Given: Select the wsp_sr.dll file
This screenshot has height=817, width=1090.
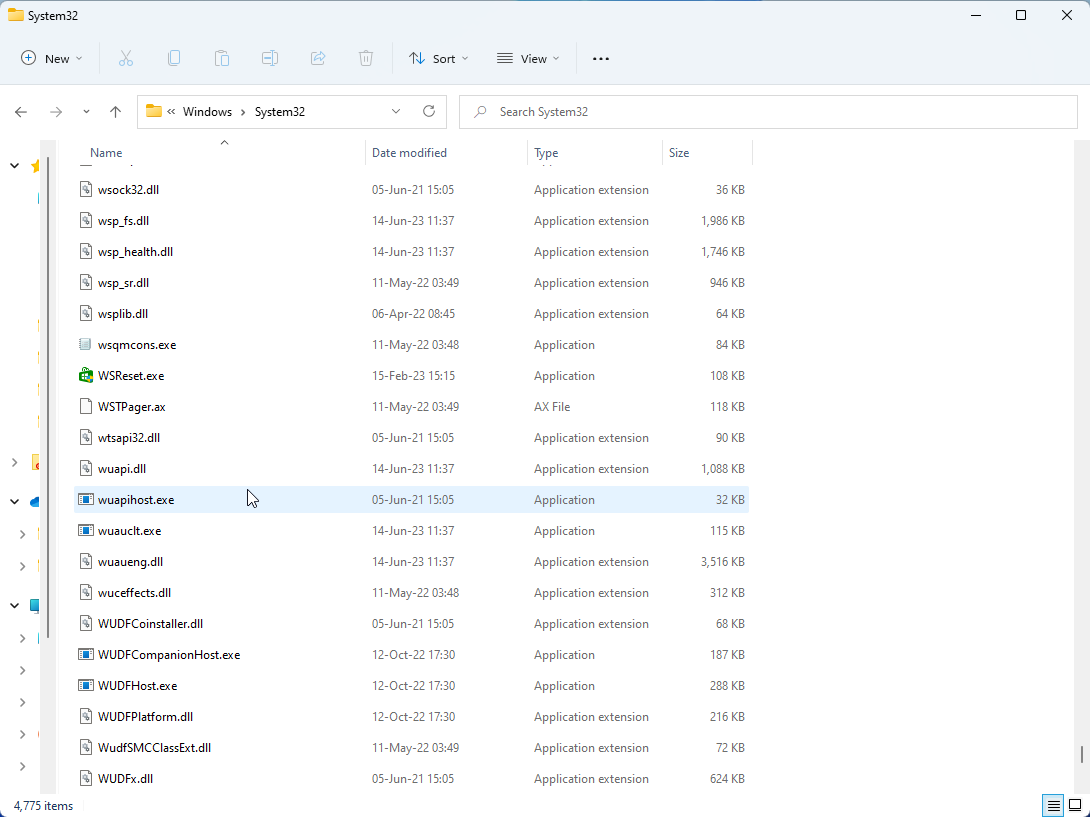Looking at the screenshot, I should [x=412, y=282].
